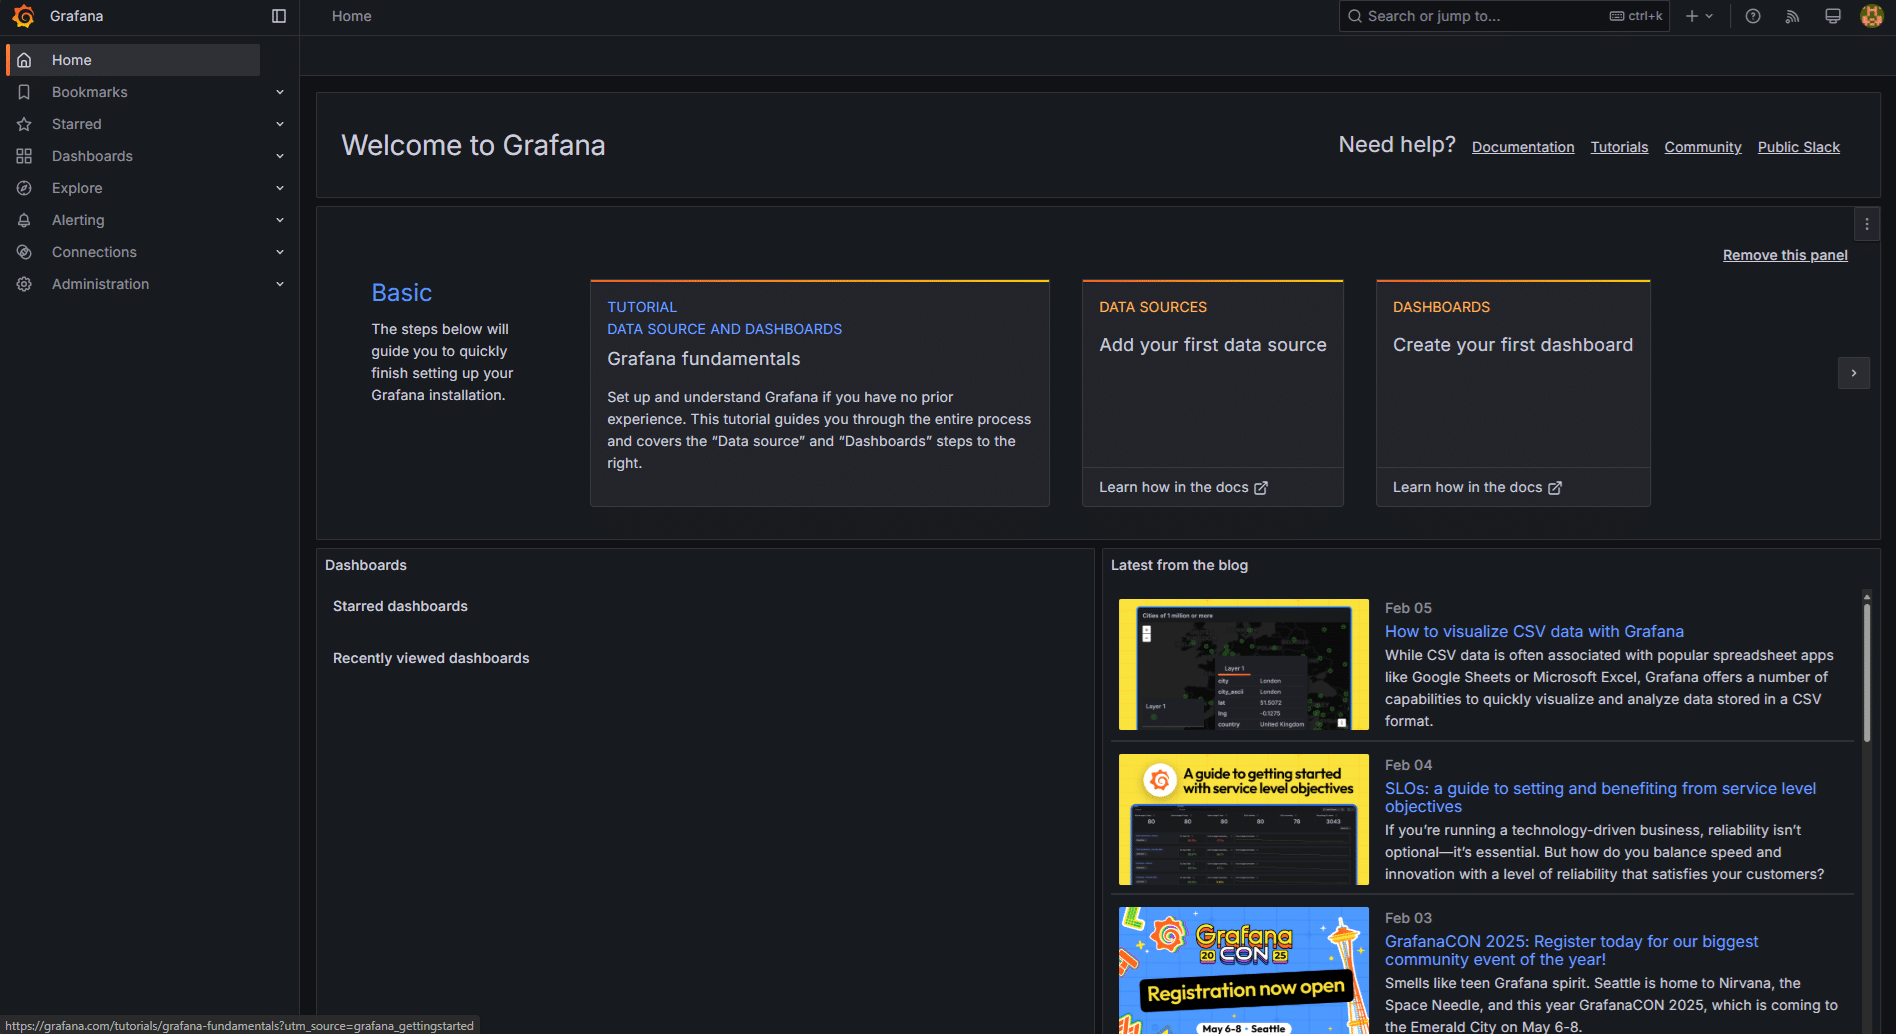Open the plus New menu
Screen dimensions: 1896x1034
pos(1699,16)
